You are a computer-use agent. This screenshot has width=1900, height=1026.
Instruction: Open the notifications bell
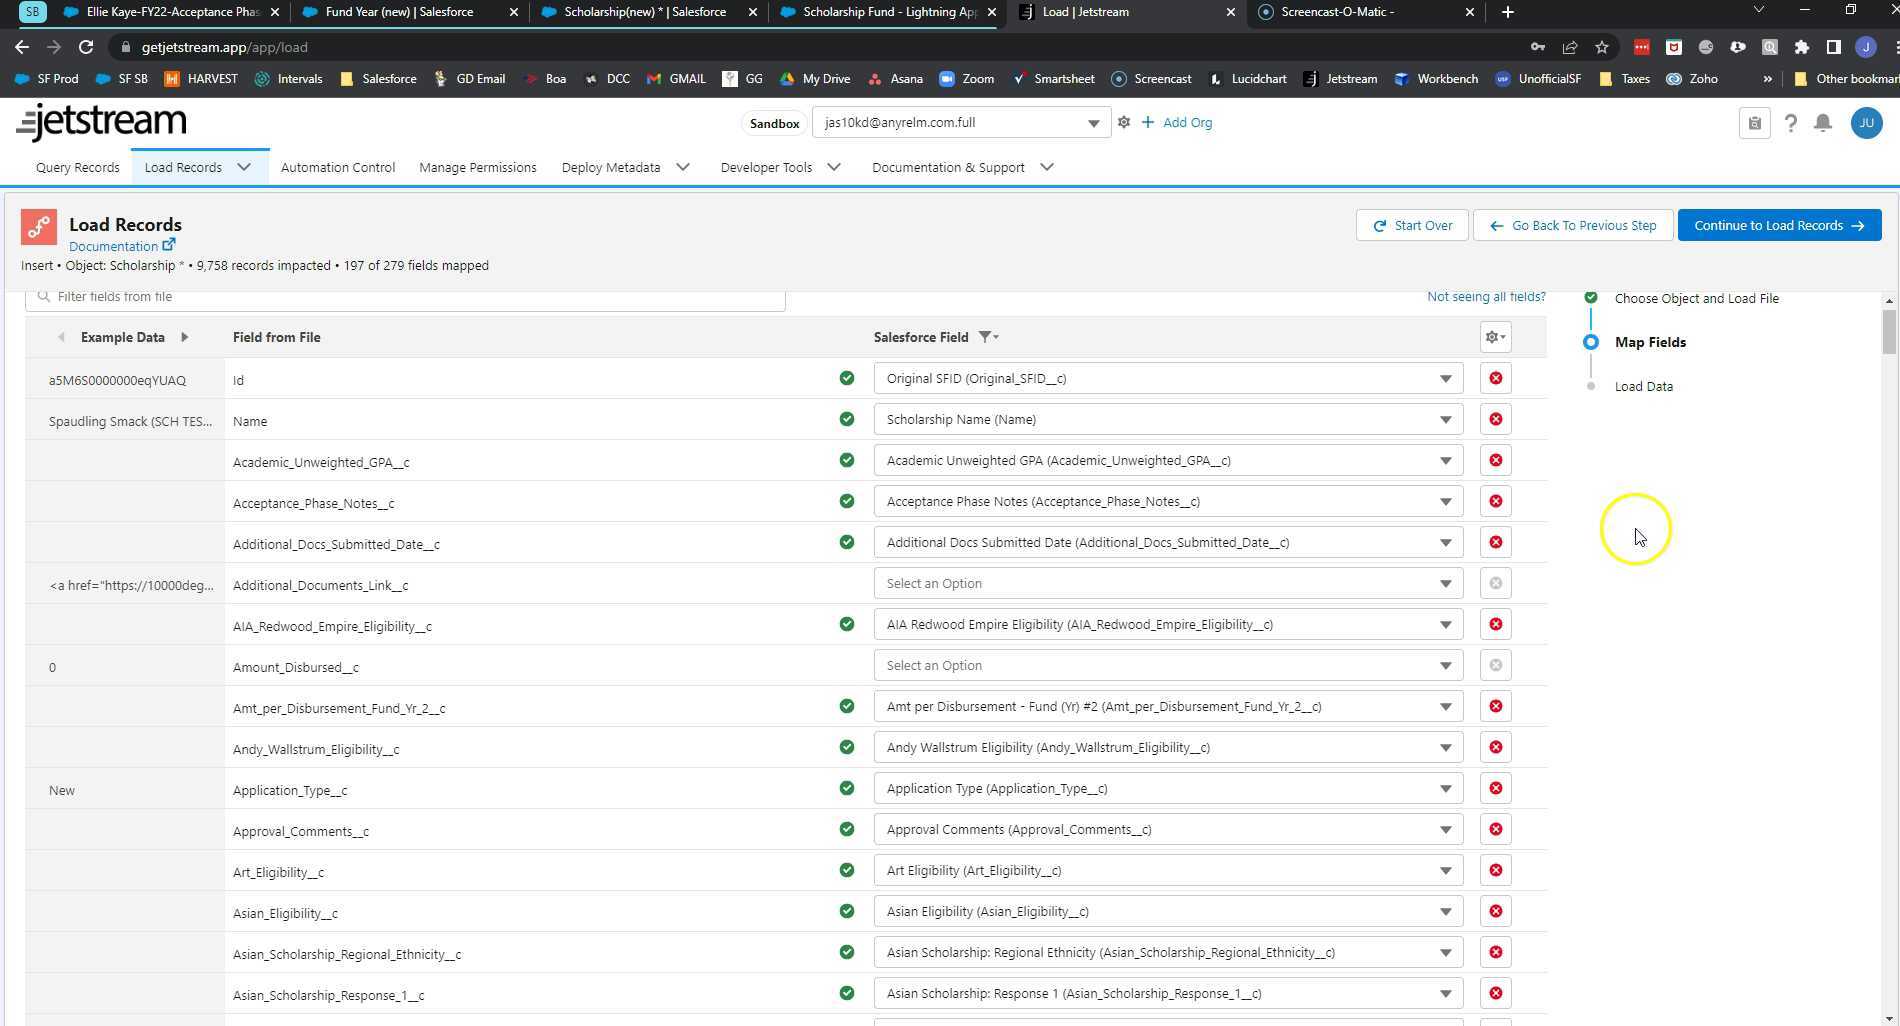[1823, 123]
